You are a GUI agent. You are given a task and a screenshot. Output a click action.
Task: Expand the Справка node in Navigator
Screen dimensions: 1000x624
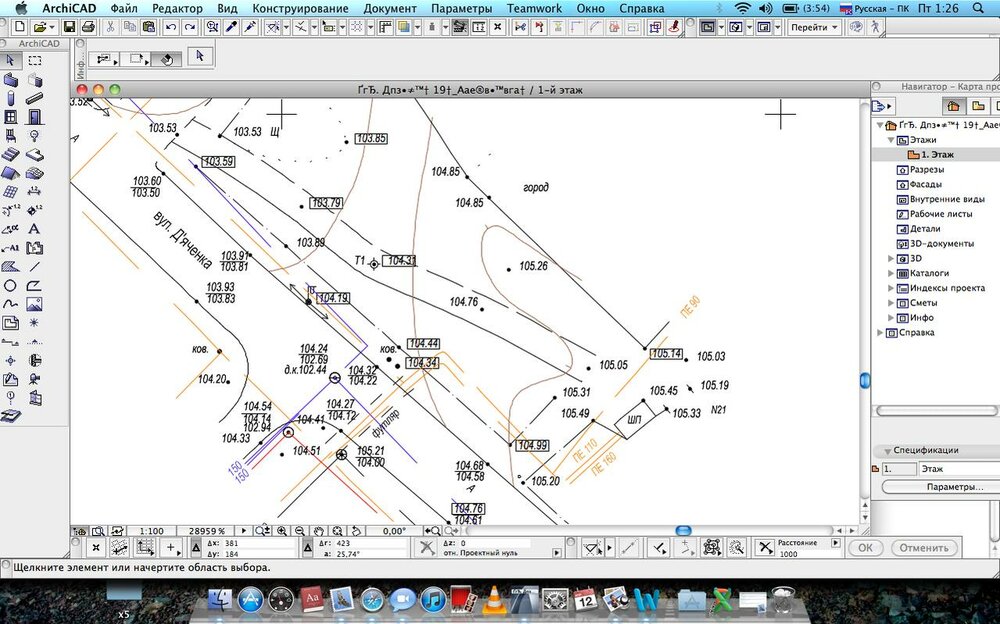pos(881,332)
